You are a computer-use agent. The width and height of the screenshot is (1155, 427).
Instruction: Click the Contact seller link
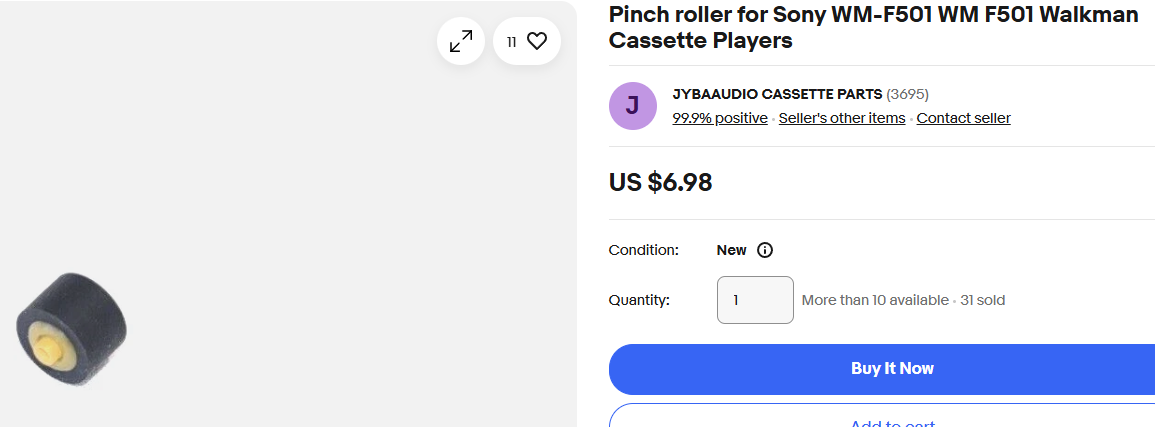click(x=963, y=118)
